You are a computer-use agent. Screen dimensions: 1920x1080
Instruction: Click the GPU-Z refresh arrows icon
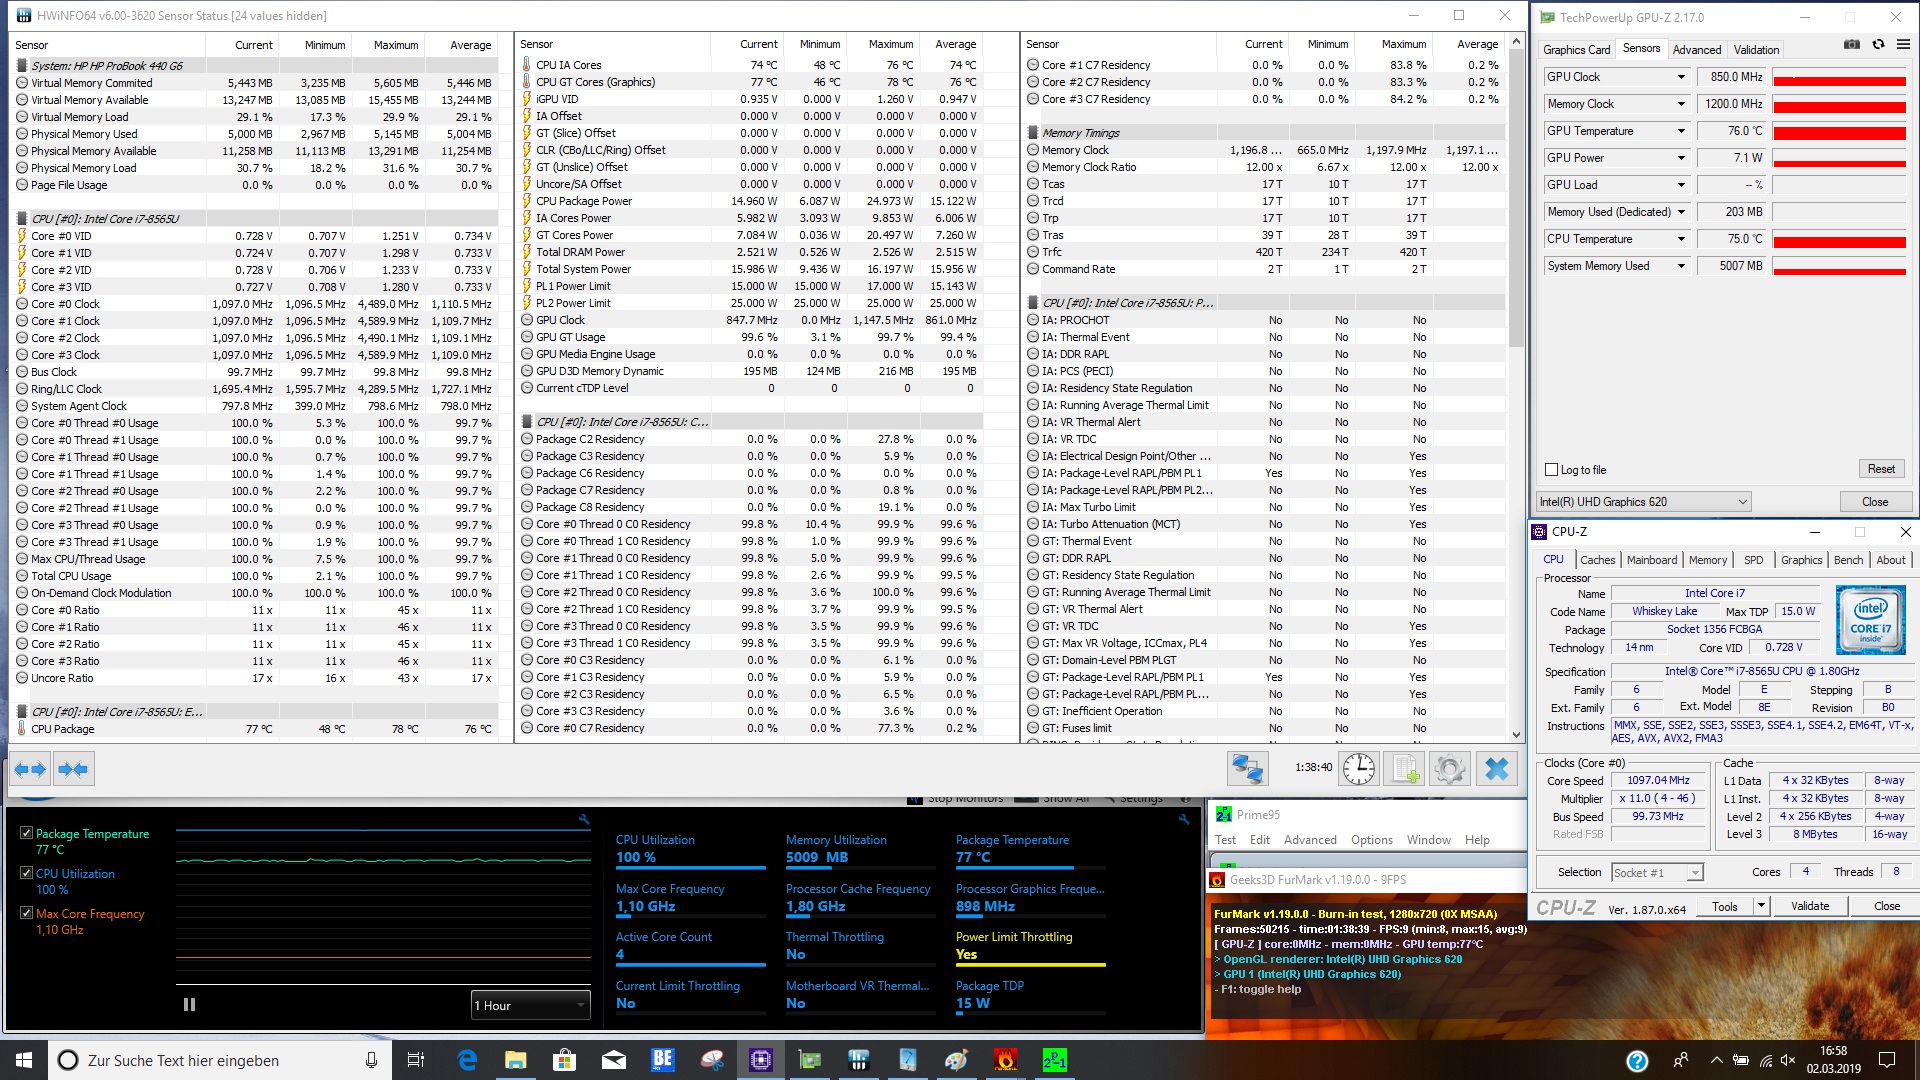1878,45
